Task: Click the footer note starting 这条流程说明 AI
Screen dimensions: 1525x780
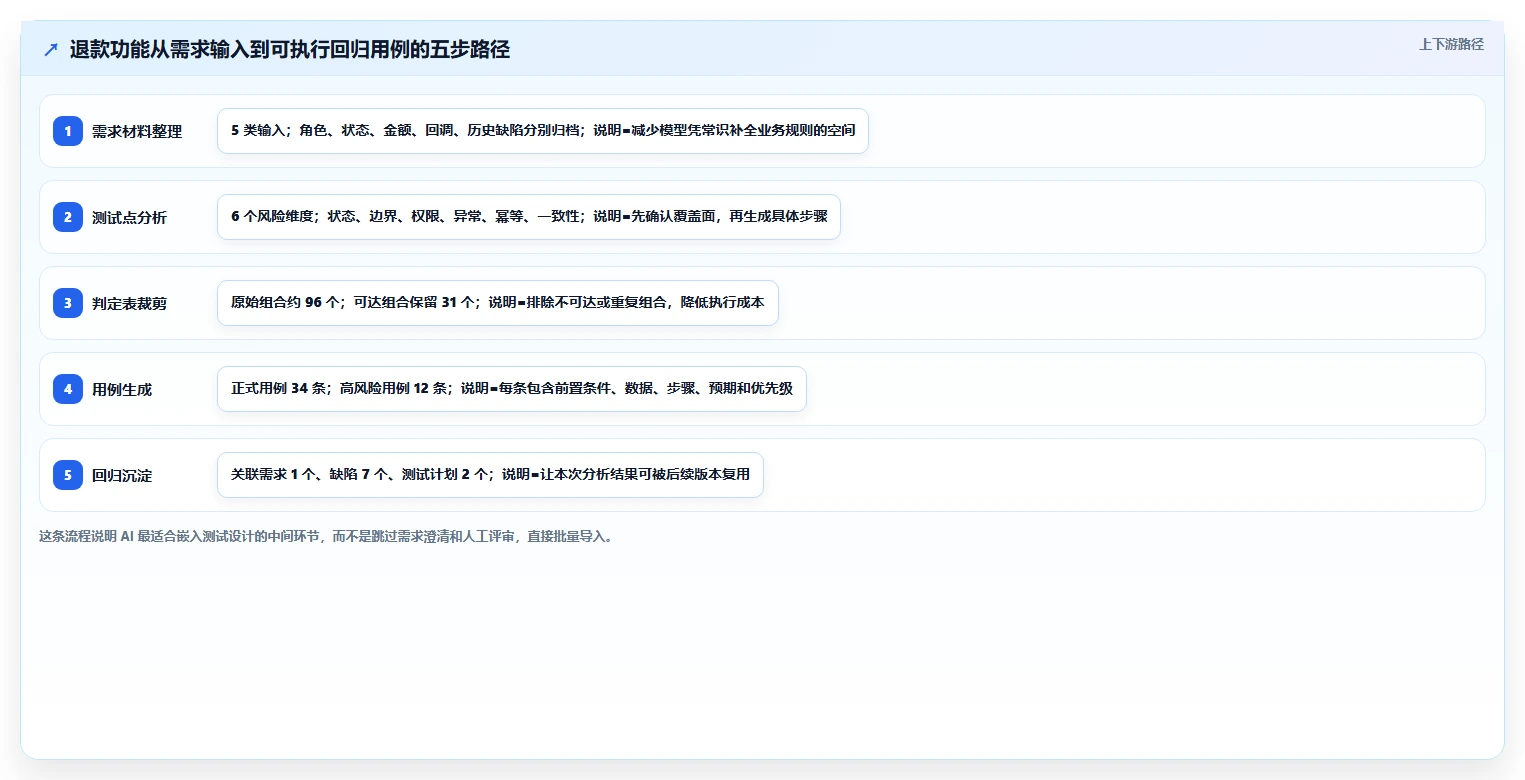Action: point(325,536)
